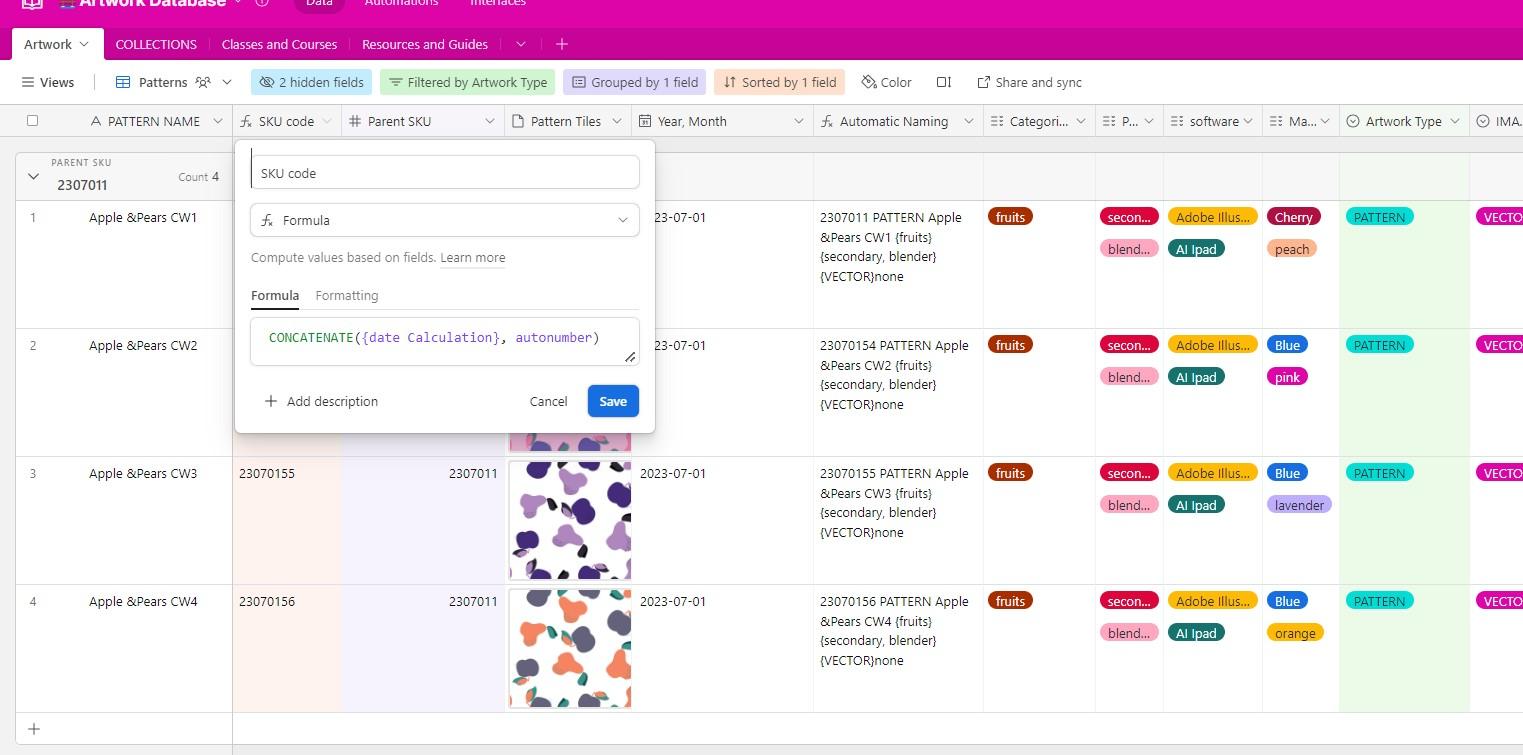Toggle the select-all rows checkbox
Image resolution: width=1523 pixels, height=755 pixels.
pyautogui.click(x=32, y=121)
